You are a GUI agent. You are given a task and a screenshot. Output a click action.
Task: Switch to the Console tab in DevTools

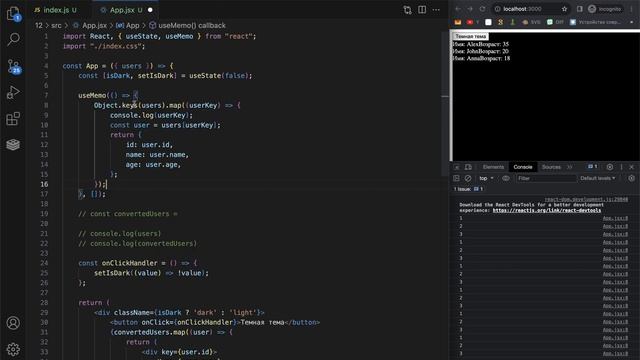[x=523, y=167]
